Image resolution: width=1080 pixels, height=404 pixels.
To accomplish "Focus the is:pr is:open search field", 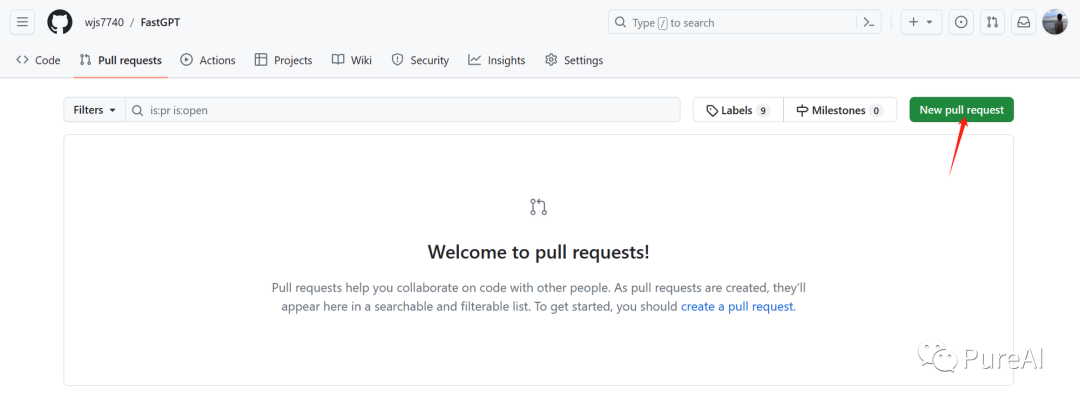I will [x=410, y=110].
